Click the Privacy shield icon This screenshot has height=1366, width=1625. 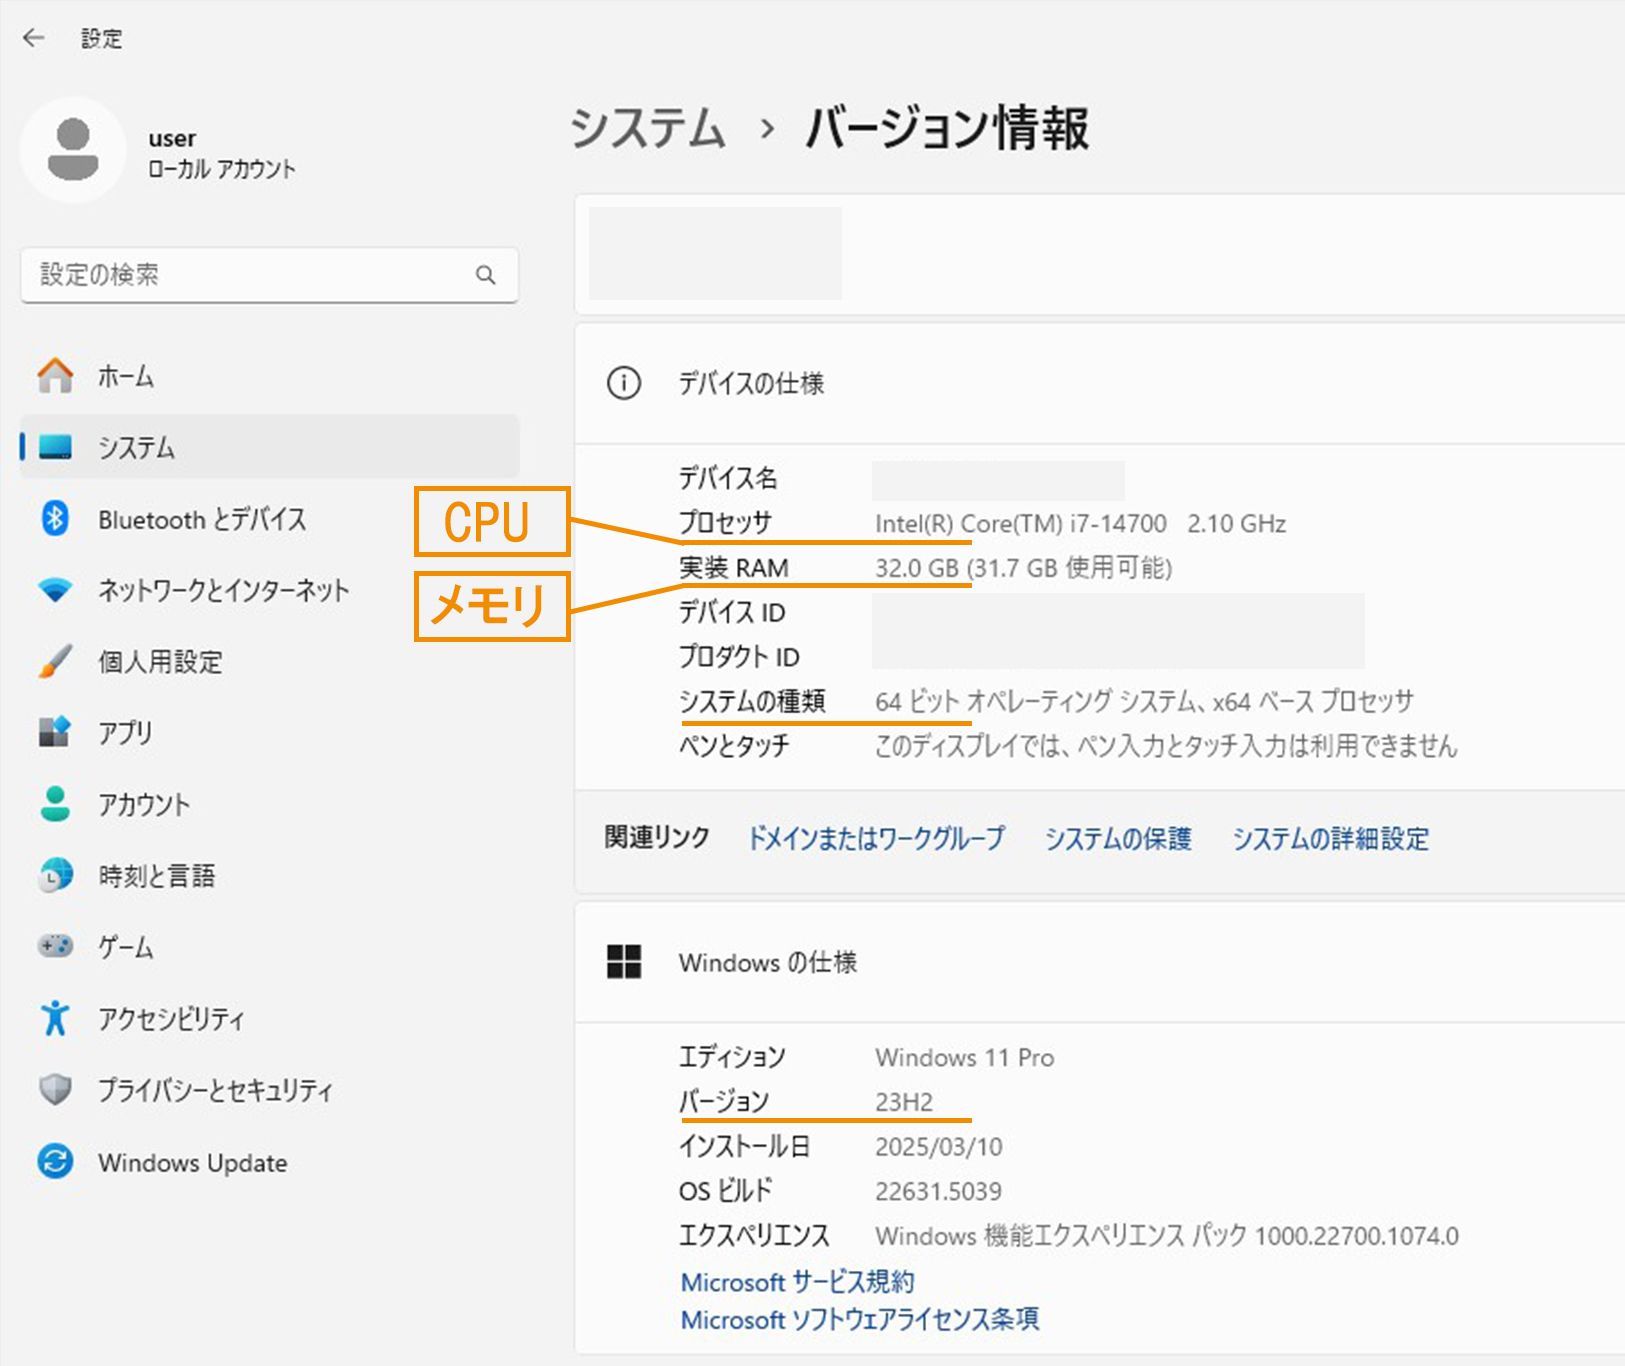point(55,1089)
